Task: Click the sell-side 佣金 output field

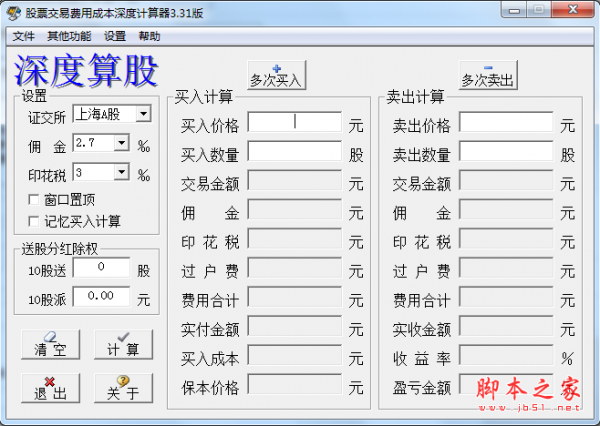Action: coord(506,209)
